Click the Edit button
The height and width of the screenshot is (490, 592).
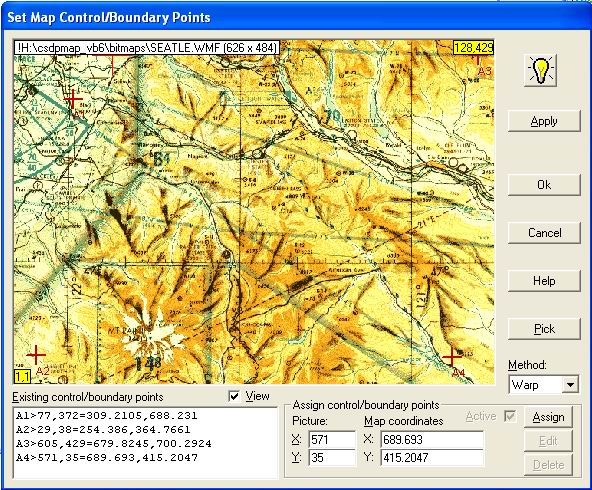[548, 441]
